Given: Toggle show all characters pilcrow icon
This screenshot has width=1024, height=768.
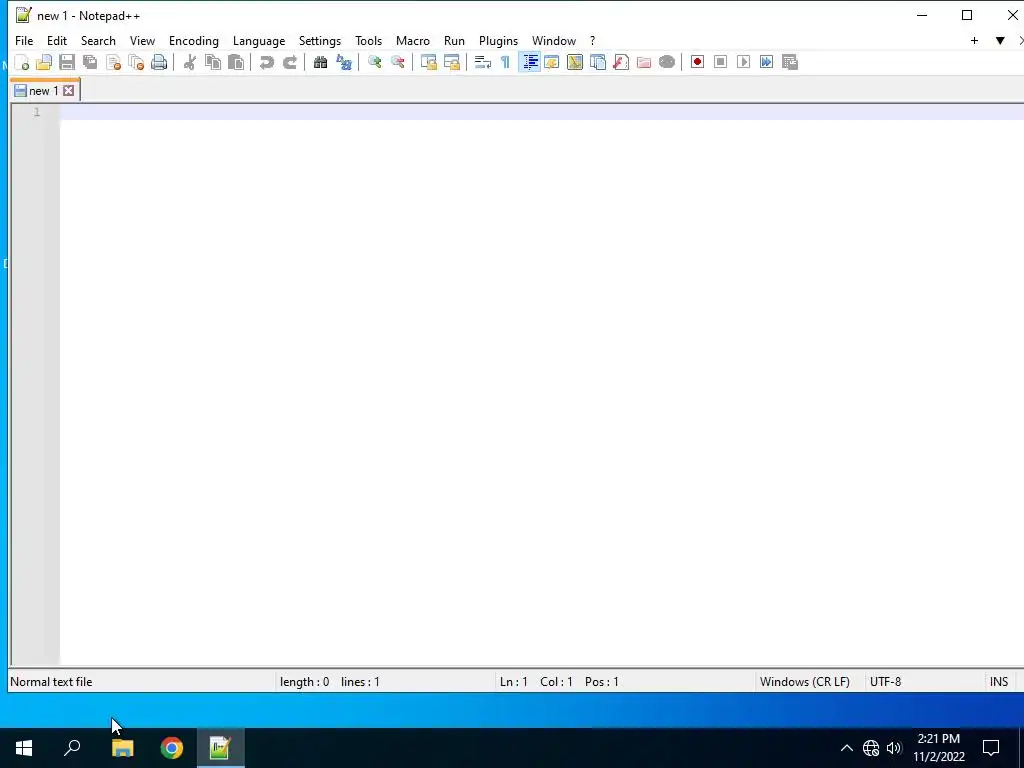Looking at the screenshot, I should pyautogui.click(x=505, y=62).
